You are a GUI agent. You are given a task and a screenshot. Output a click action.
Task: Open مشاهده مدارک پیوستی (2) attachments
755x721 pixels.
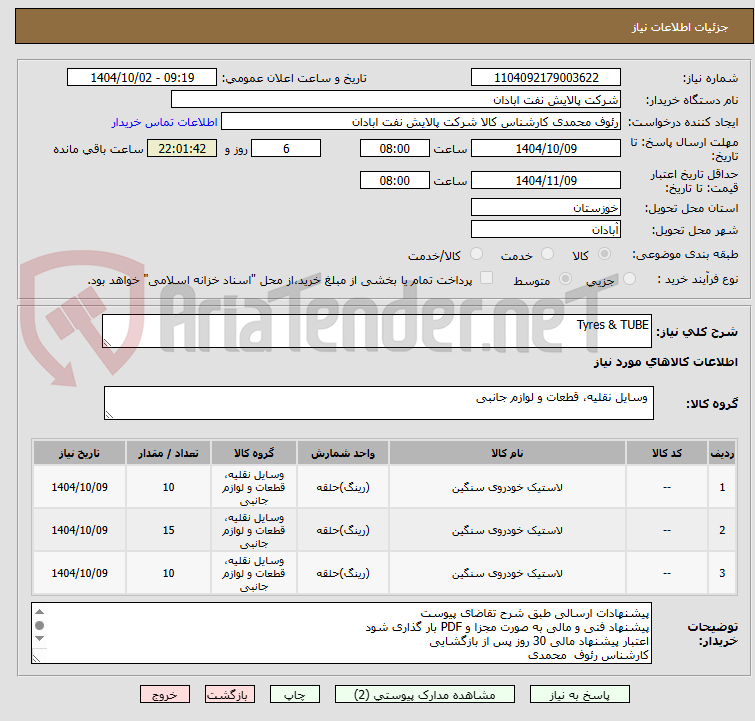(x=424, y=695)
